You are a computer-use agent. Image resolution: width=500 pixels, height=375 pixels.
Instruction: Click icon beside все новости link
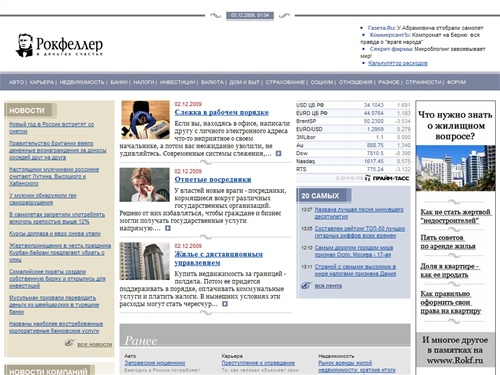point(69,343)
